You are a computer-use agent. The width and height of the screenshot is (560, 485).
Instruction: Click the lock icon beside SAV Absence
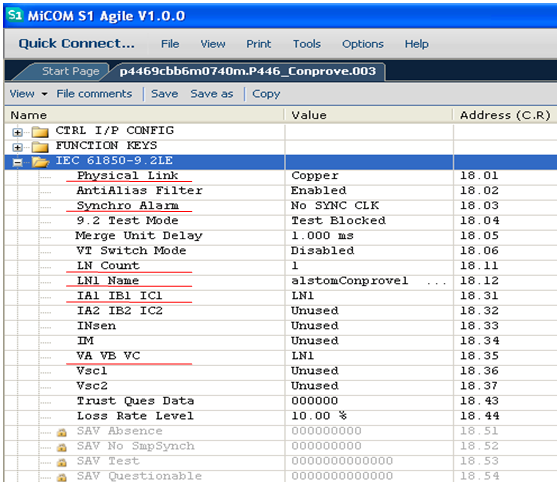(62, 432)
